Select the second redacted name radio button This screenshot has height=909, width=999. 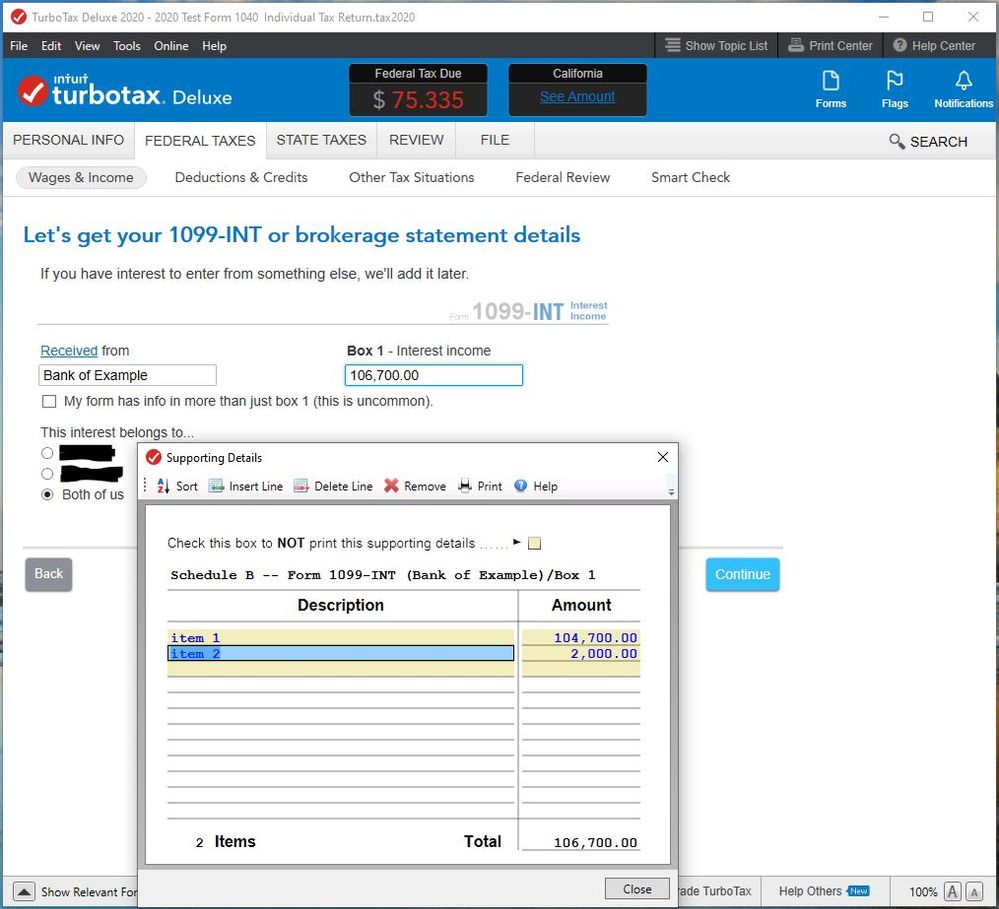pos(47,474)
